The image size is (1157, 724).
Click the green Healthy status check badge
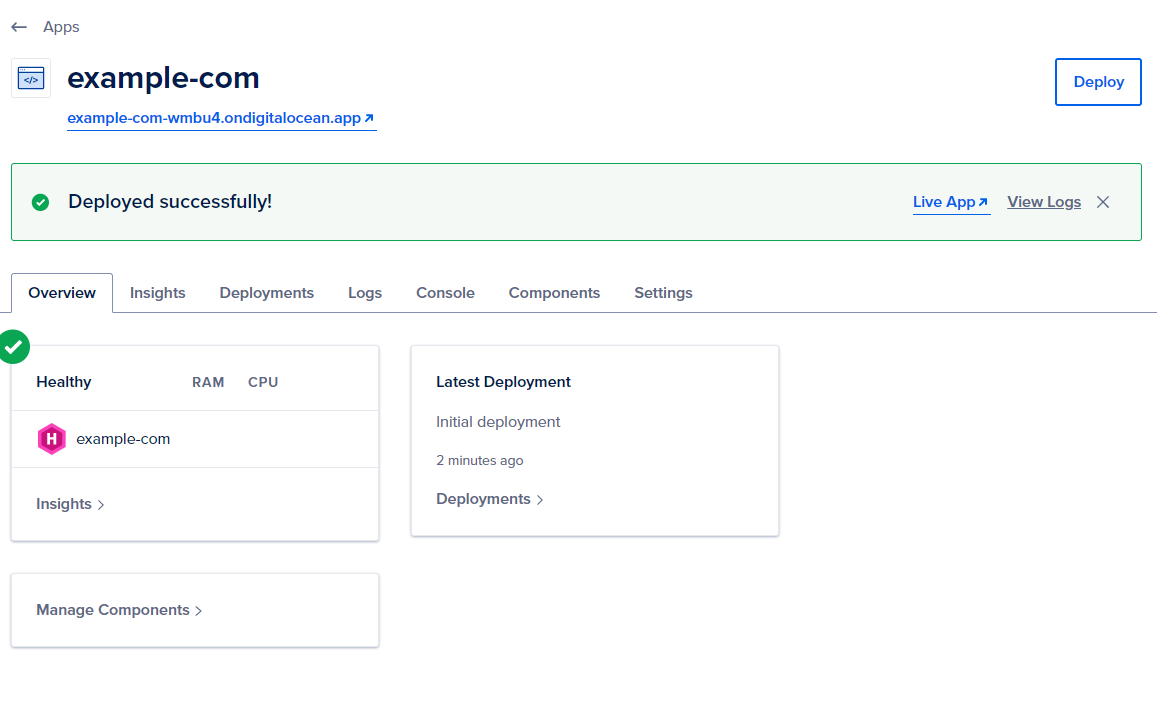click(x=13, y=346)
